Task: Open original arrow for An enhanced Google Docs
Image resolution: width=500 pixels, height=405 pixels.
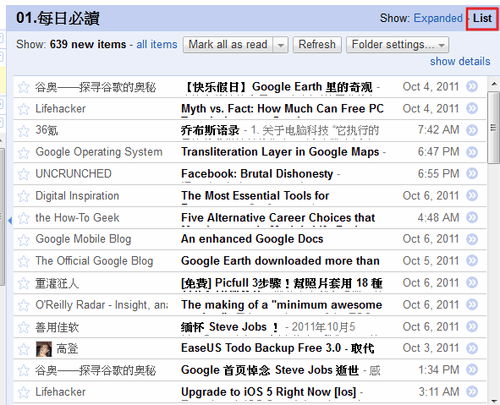Action: tap(472, 239)
